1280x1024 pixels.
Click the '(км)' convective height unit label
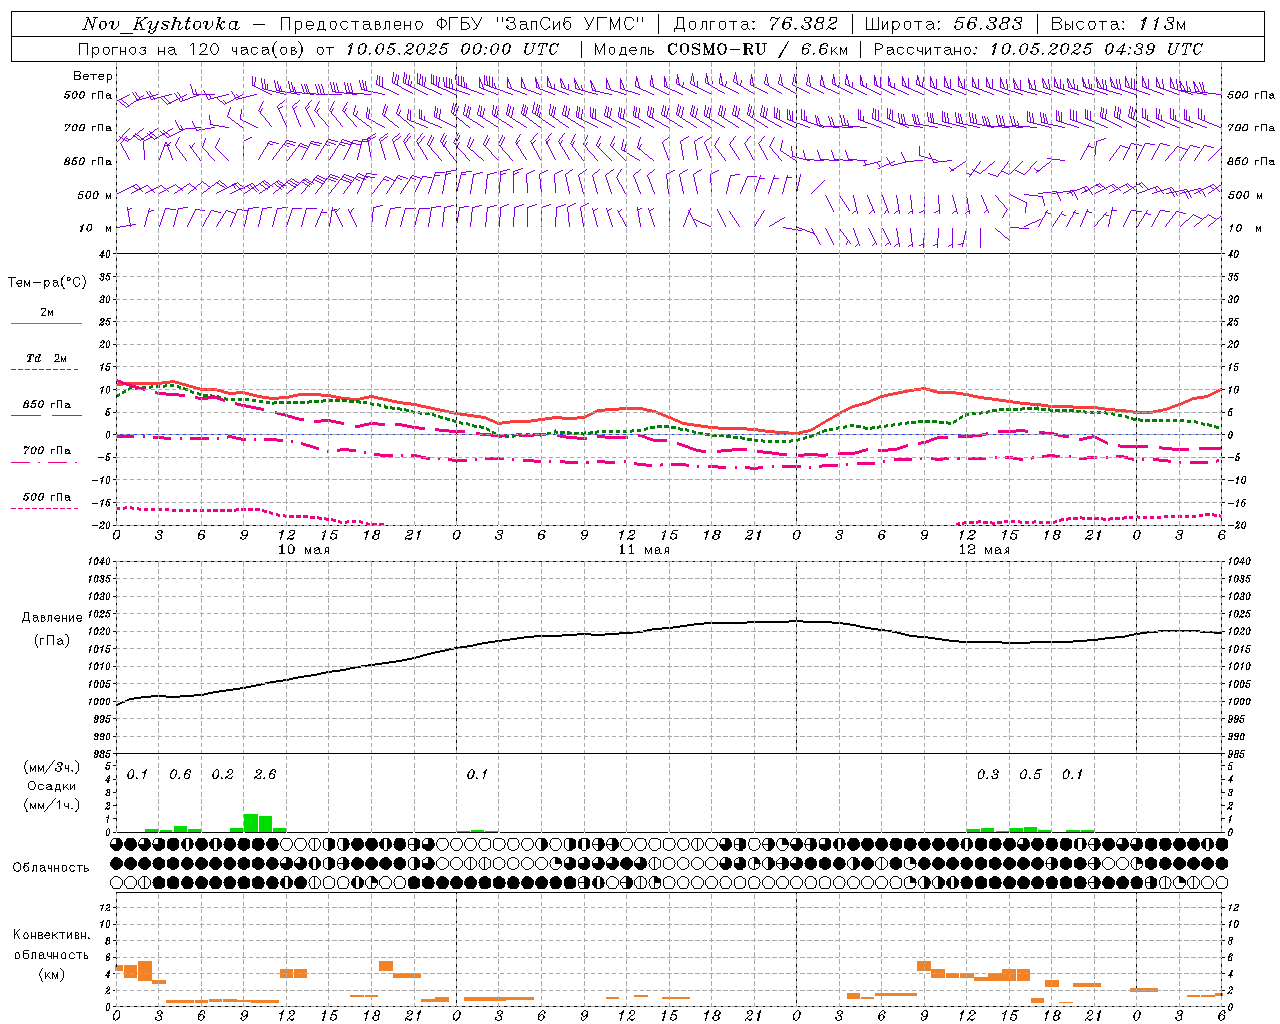tap(52, 974)
